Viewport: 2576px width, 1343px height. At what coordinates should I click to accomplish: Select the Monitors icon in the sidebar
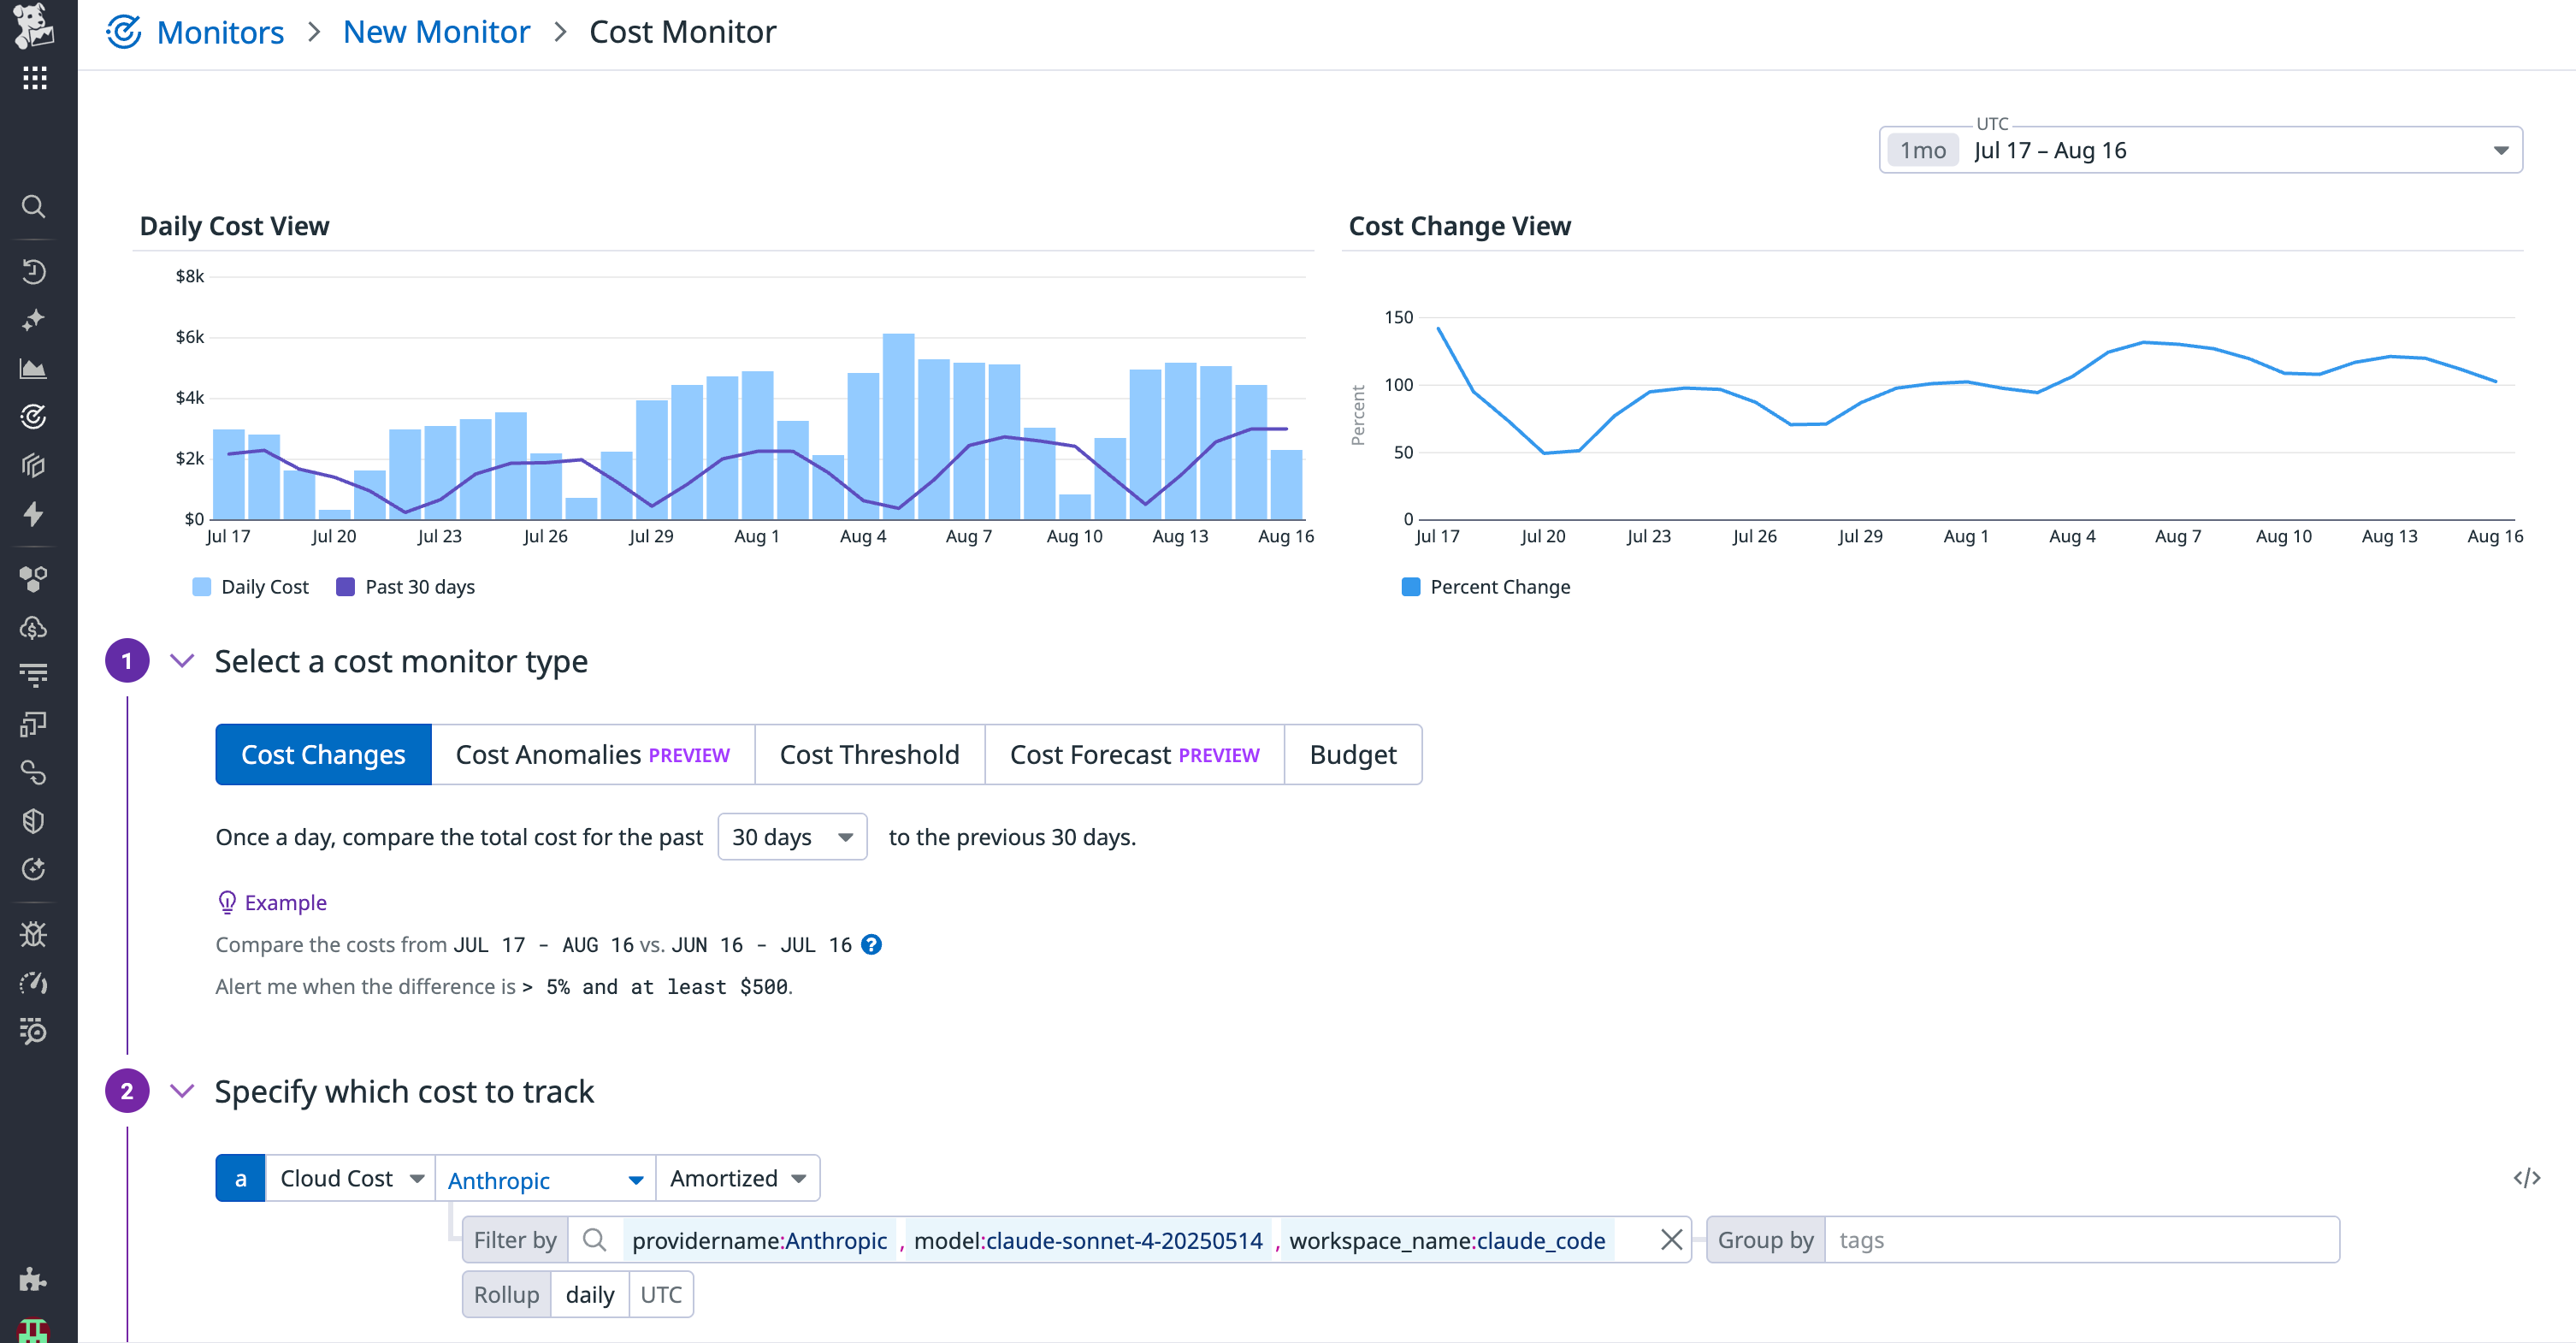(x=34, y=417)
